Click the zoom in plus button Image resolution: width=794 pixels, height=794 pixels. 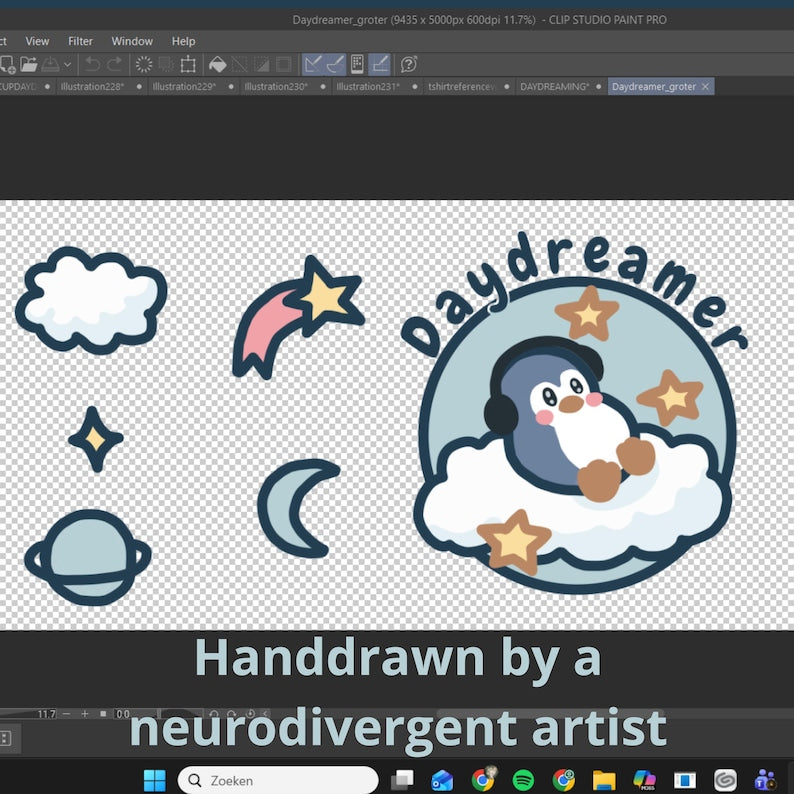point(85,714)
